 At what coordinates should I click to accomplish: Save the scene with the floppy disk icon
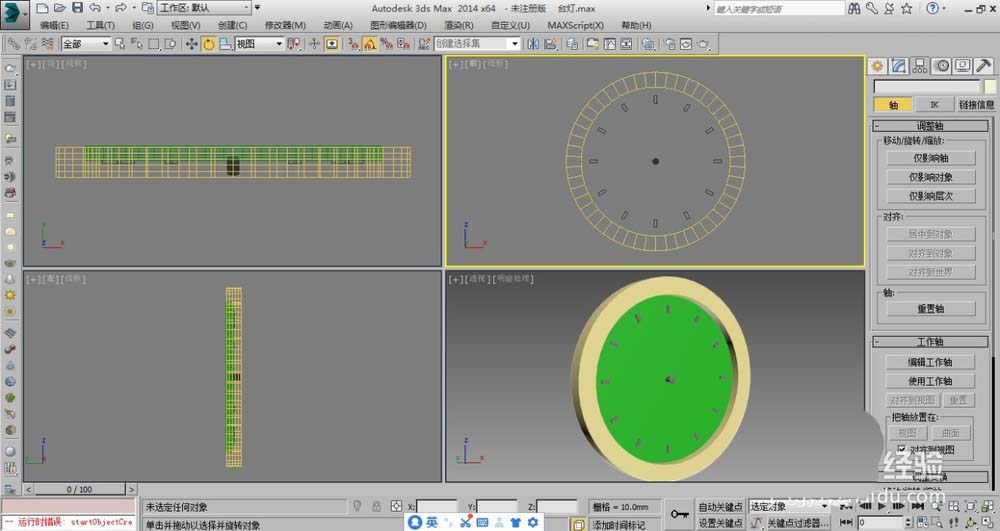tap(77, 8)
